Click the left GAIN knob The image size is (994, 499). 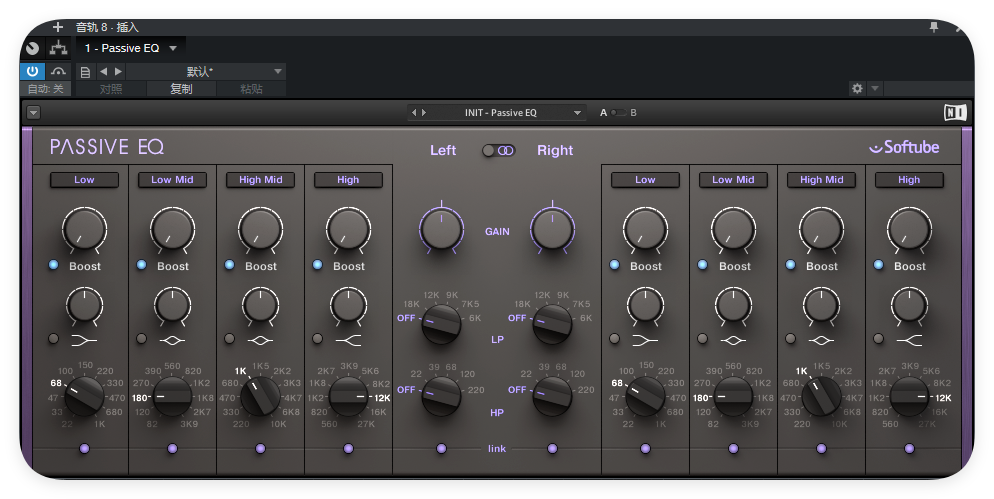click(442, 230)
